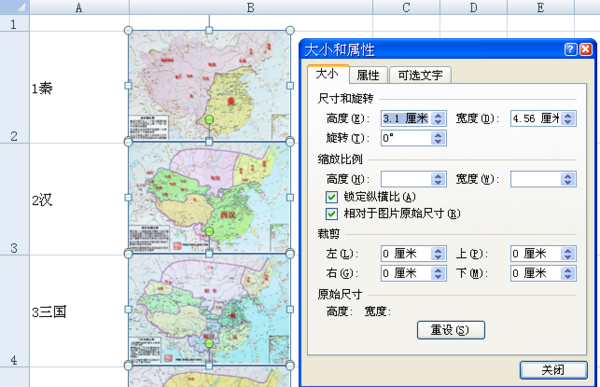
Task: Toggle the 相对于图片原始尺寸 checkbox
Action: (x=332, y=214)
